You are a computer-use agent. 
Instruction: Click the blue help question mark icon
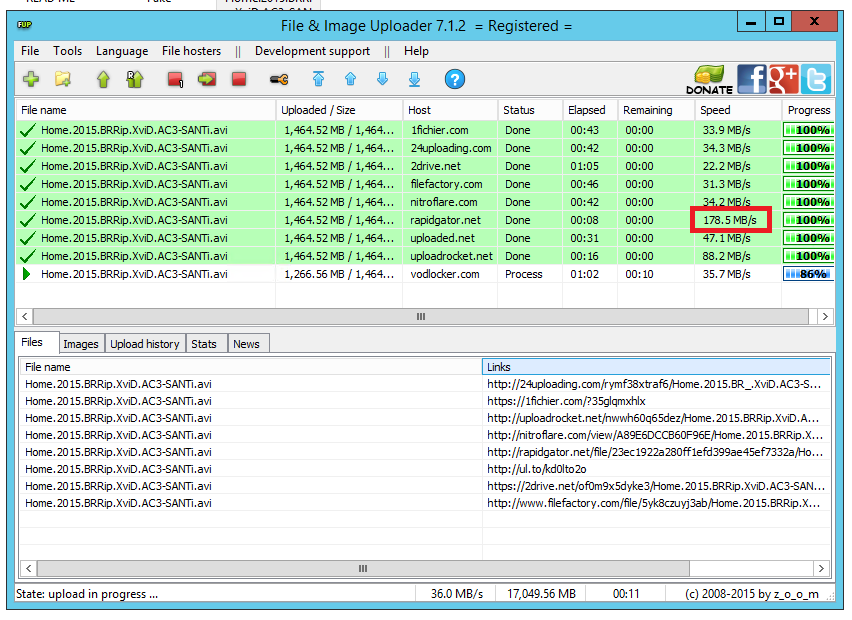[455, 79]
